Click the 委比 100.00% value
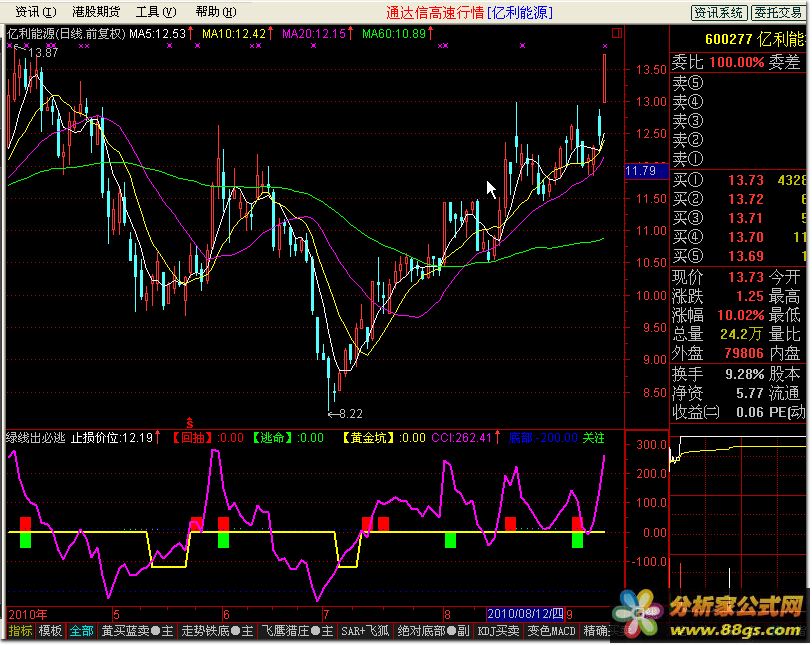The image size is (812, 645). click(x=736, y=63)
